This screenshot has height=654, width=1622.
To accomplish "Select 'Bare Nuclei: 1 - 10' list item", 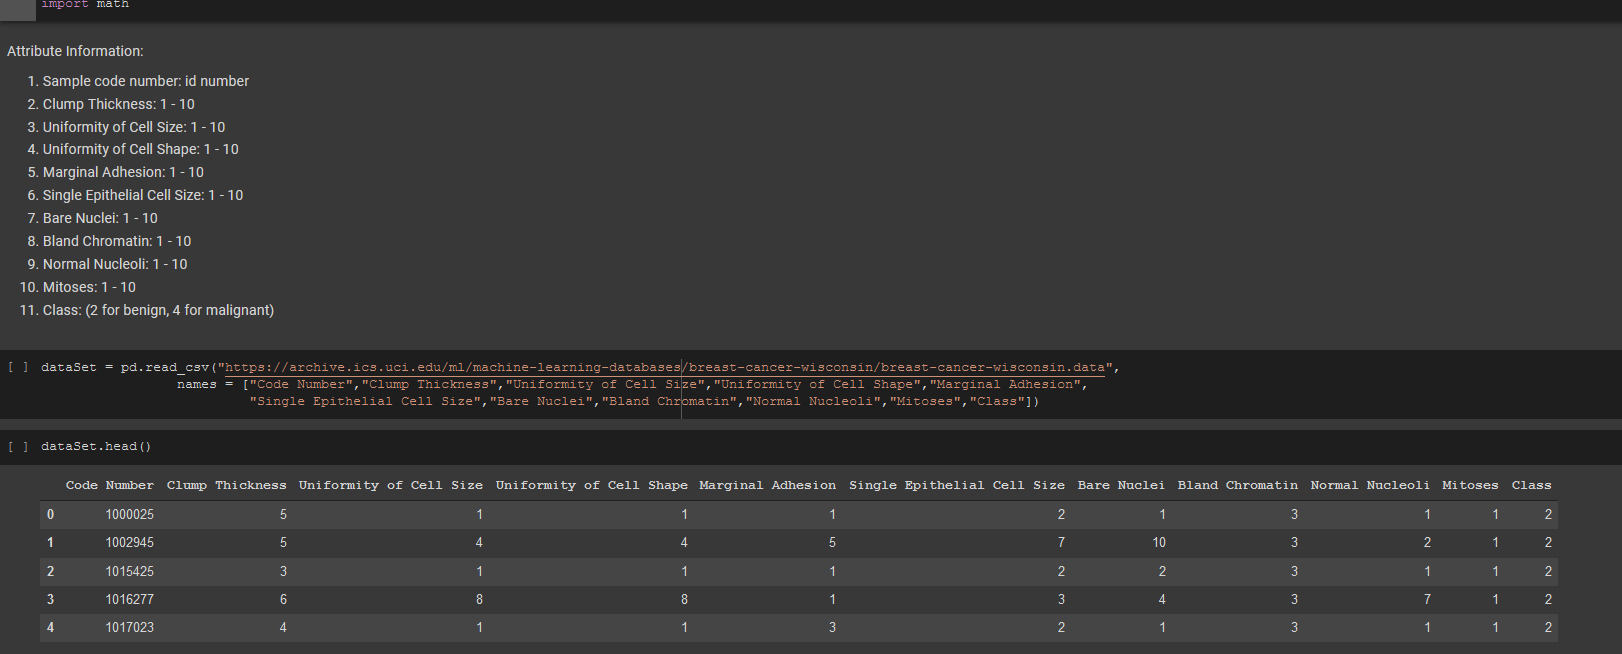I will point(100,218).
